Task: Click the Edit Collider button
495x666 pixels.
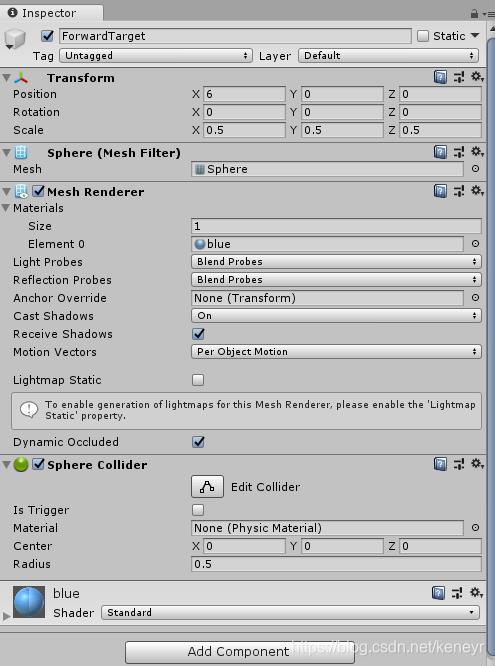Action: (x=207, y=486)
